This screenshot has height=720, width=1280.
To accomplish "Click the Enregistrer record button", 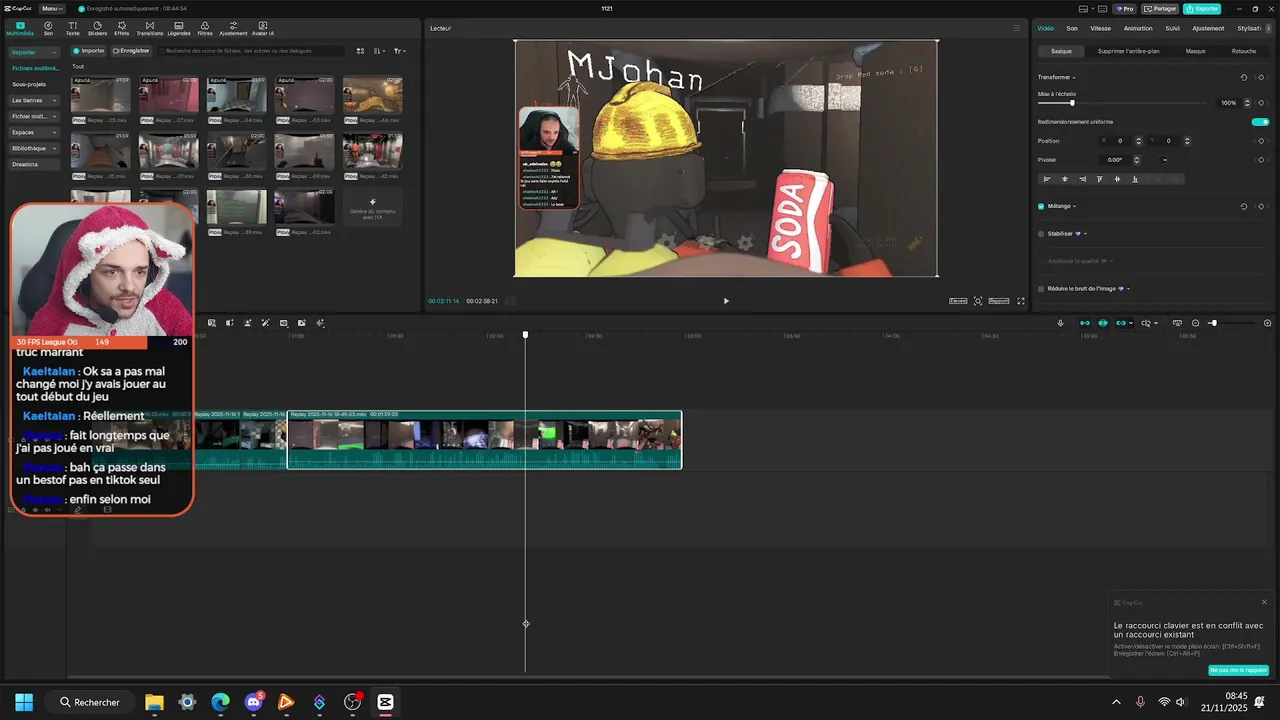I will coord(131,51).
